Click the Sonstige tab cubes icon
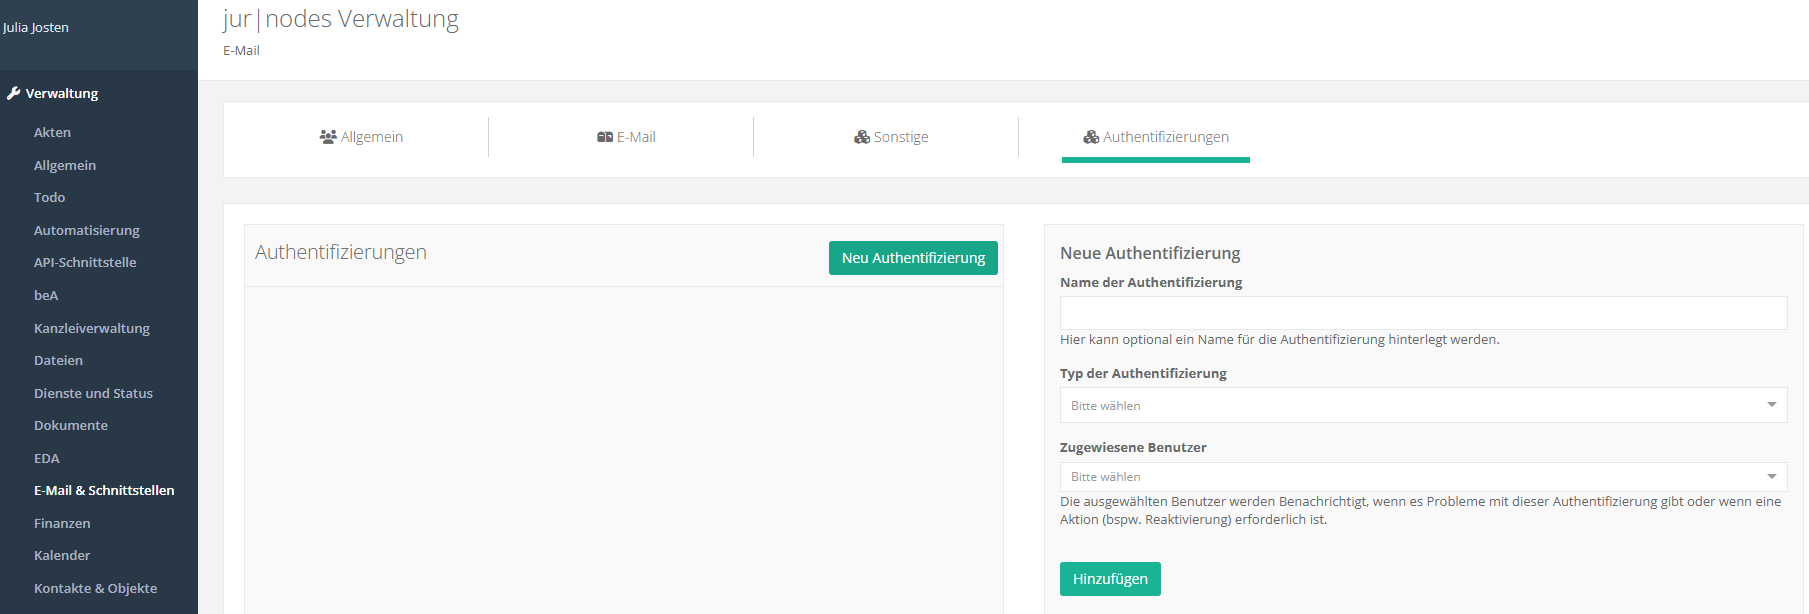 [861, 137]
